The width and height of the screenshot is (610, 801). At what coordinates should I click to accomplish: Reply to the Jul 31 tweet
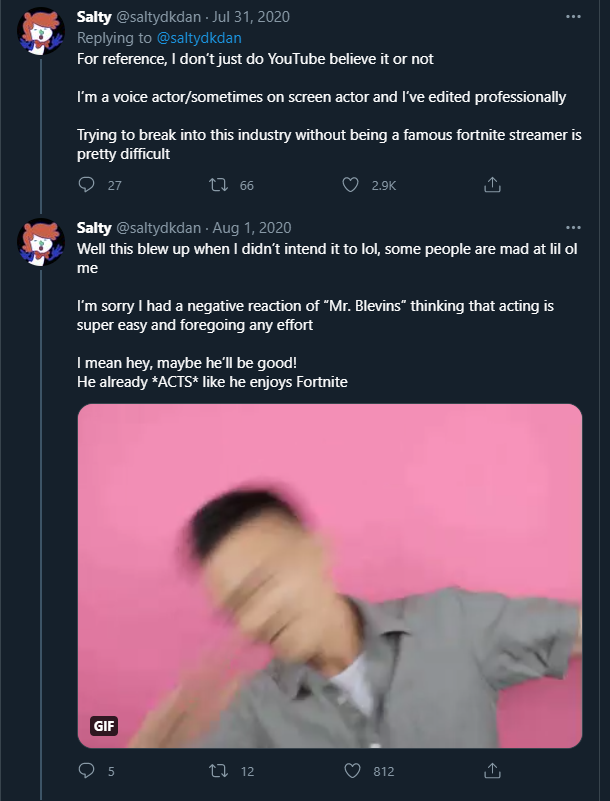pos(86,184)
